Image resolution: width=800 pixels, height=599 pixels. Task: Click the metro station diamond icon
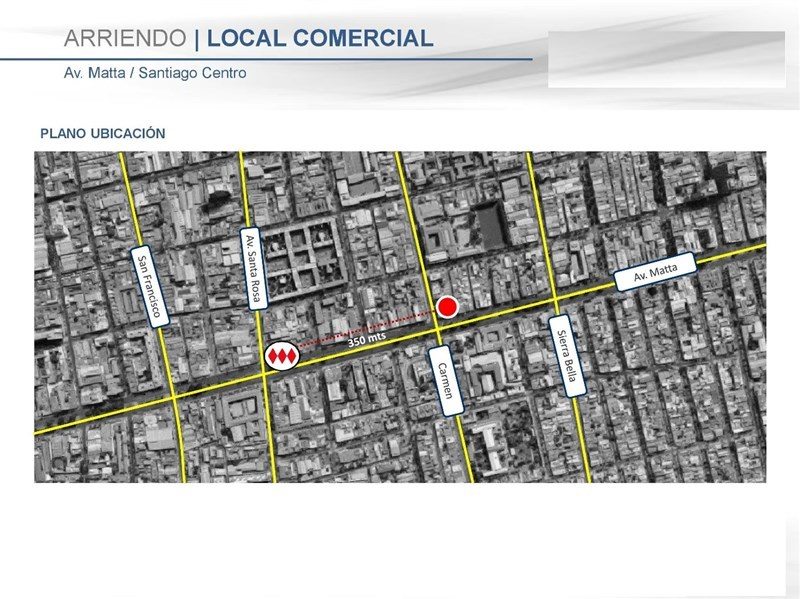coord(282,356)
